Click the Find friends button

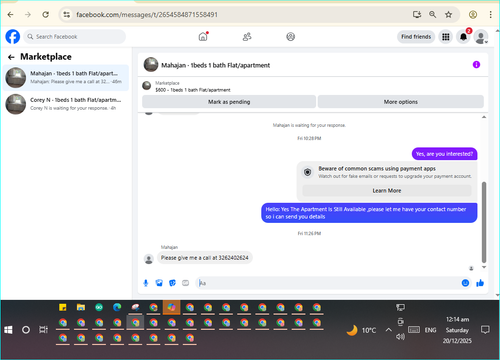tap(416, 37)
